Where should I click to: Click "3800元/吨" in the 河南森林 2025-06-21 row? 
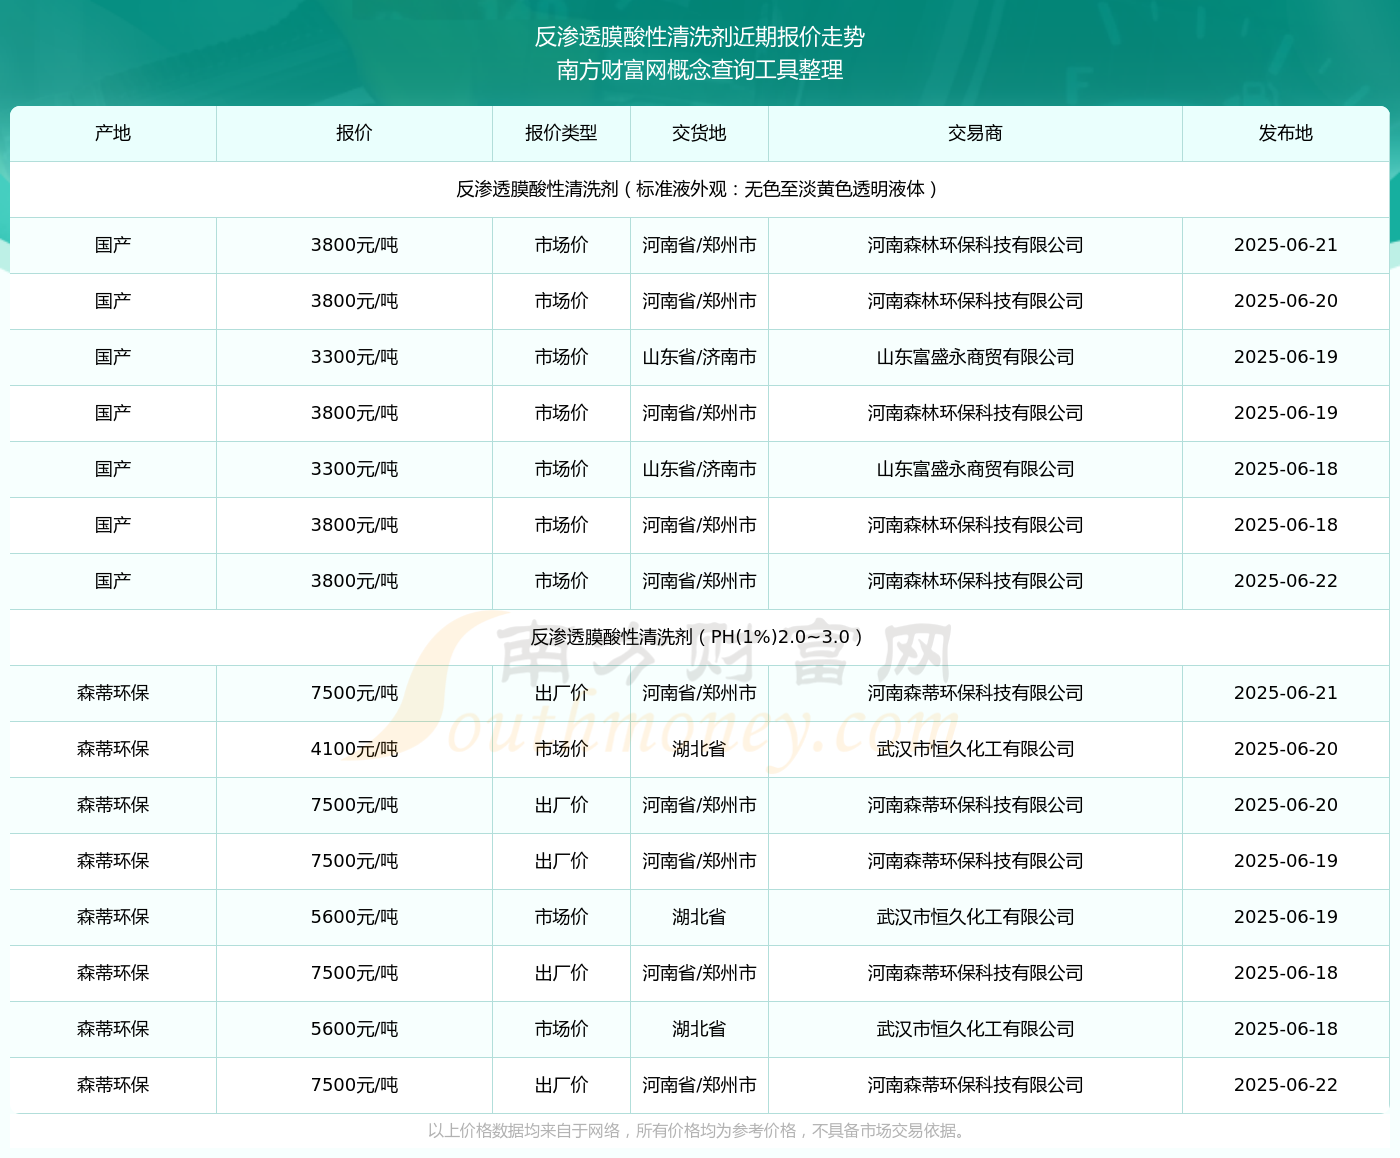click(x=354, y=245)
